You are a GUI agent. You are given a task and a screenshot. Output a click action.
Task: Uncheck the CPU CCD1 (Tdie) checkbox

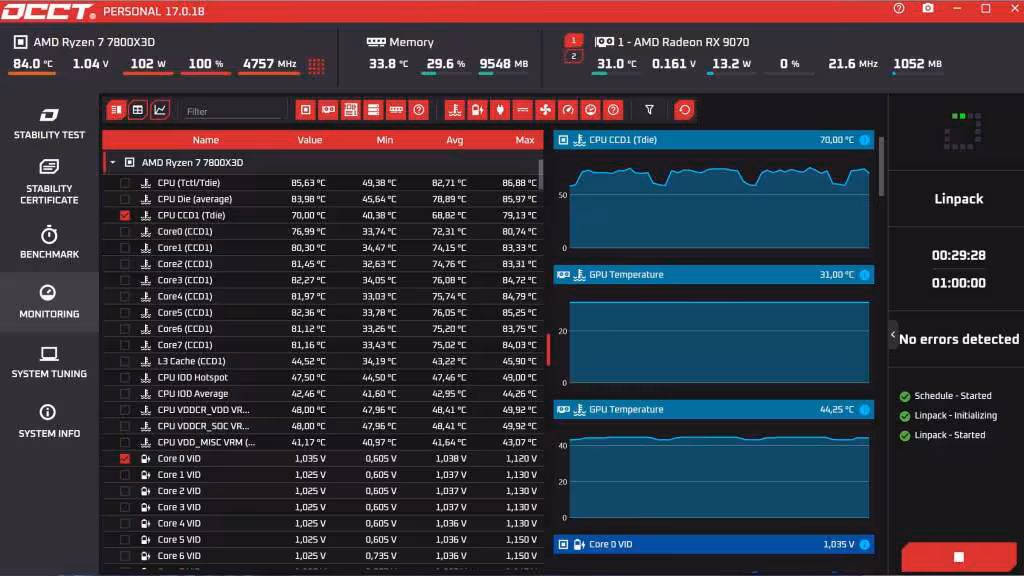click(x=125, y=216)
